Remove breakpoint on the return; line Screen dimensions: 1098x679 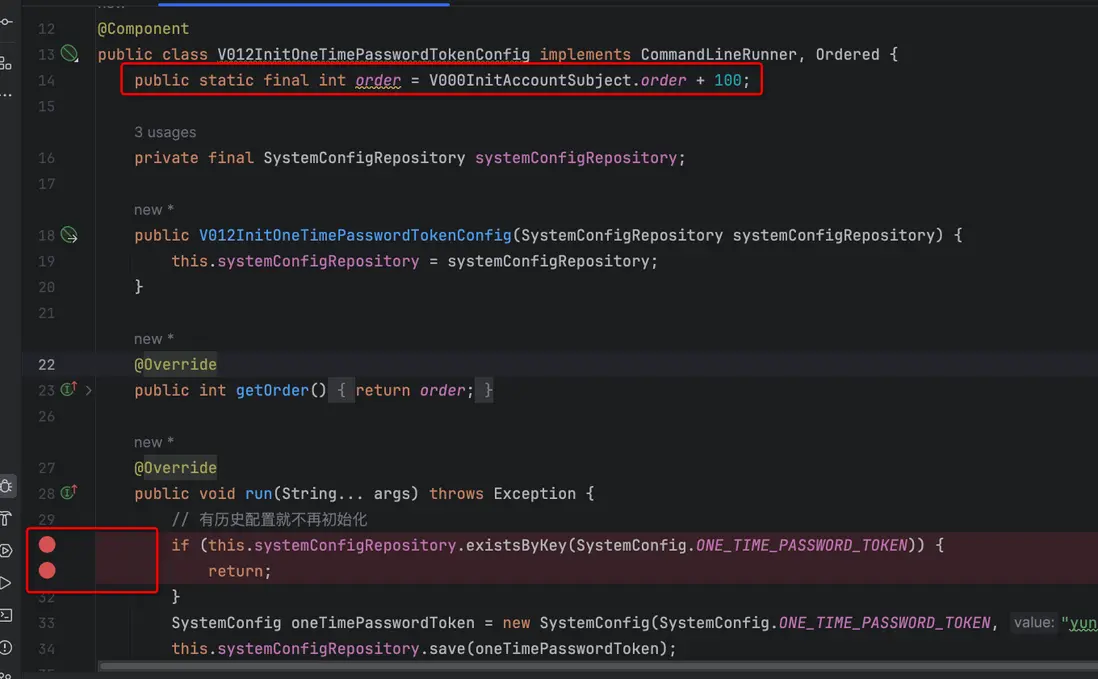(x=47, y=570)
